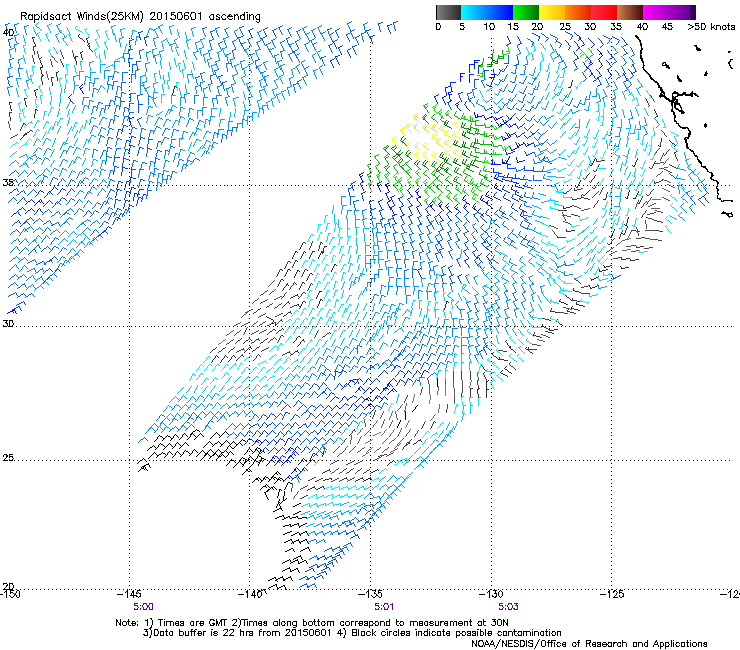Click the -130 longitude axis label
Screen dimensions: 740x650
[491, 594]
